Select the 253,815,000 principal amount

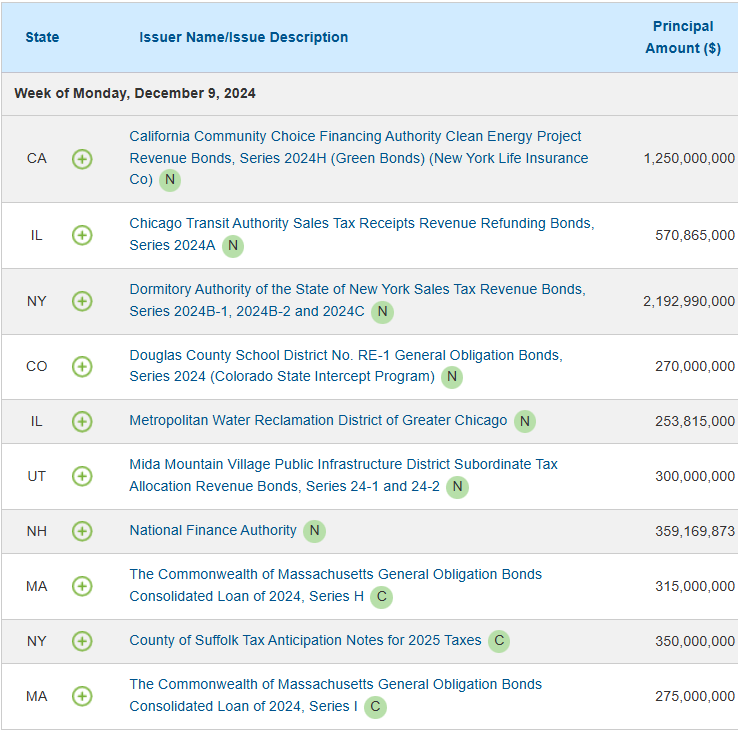[x=695, y=421]
